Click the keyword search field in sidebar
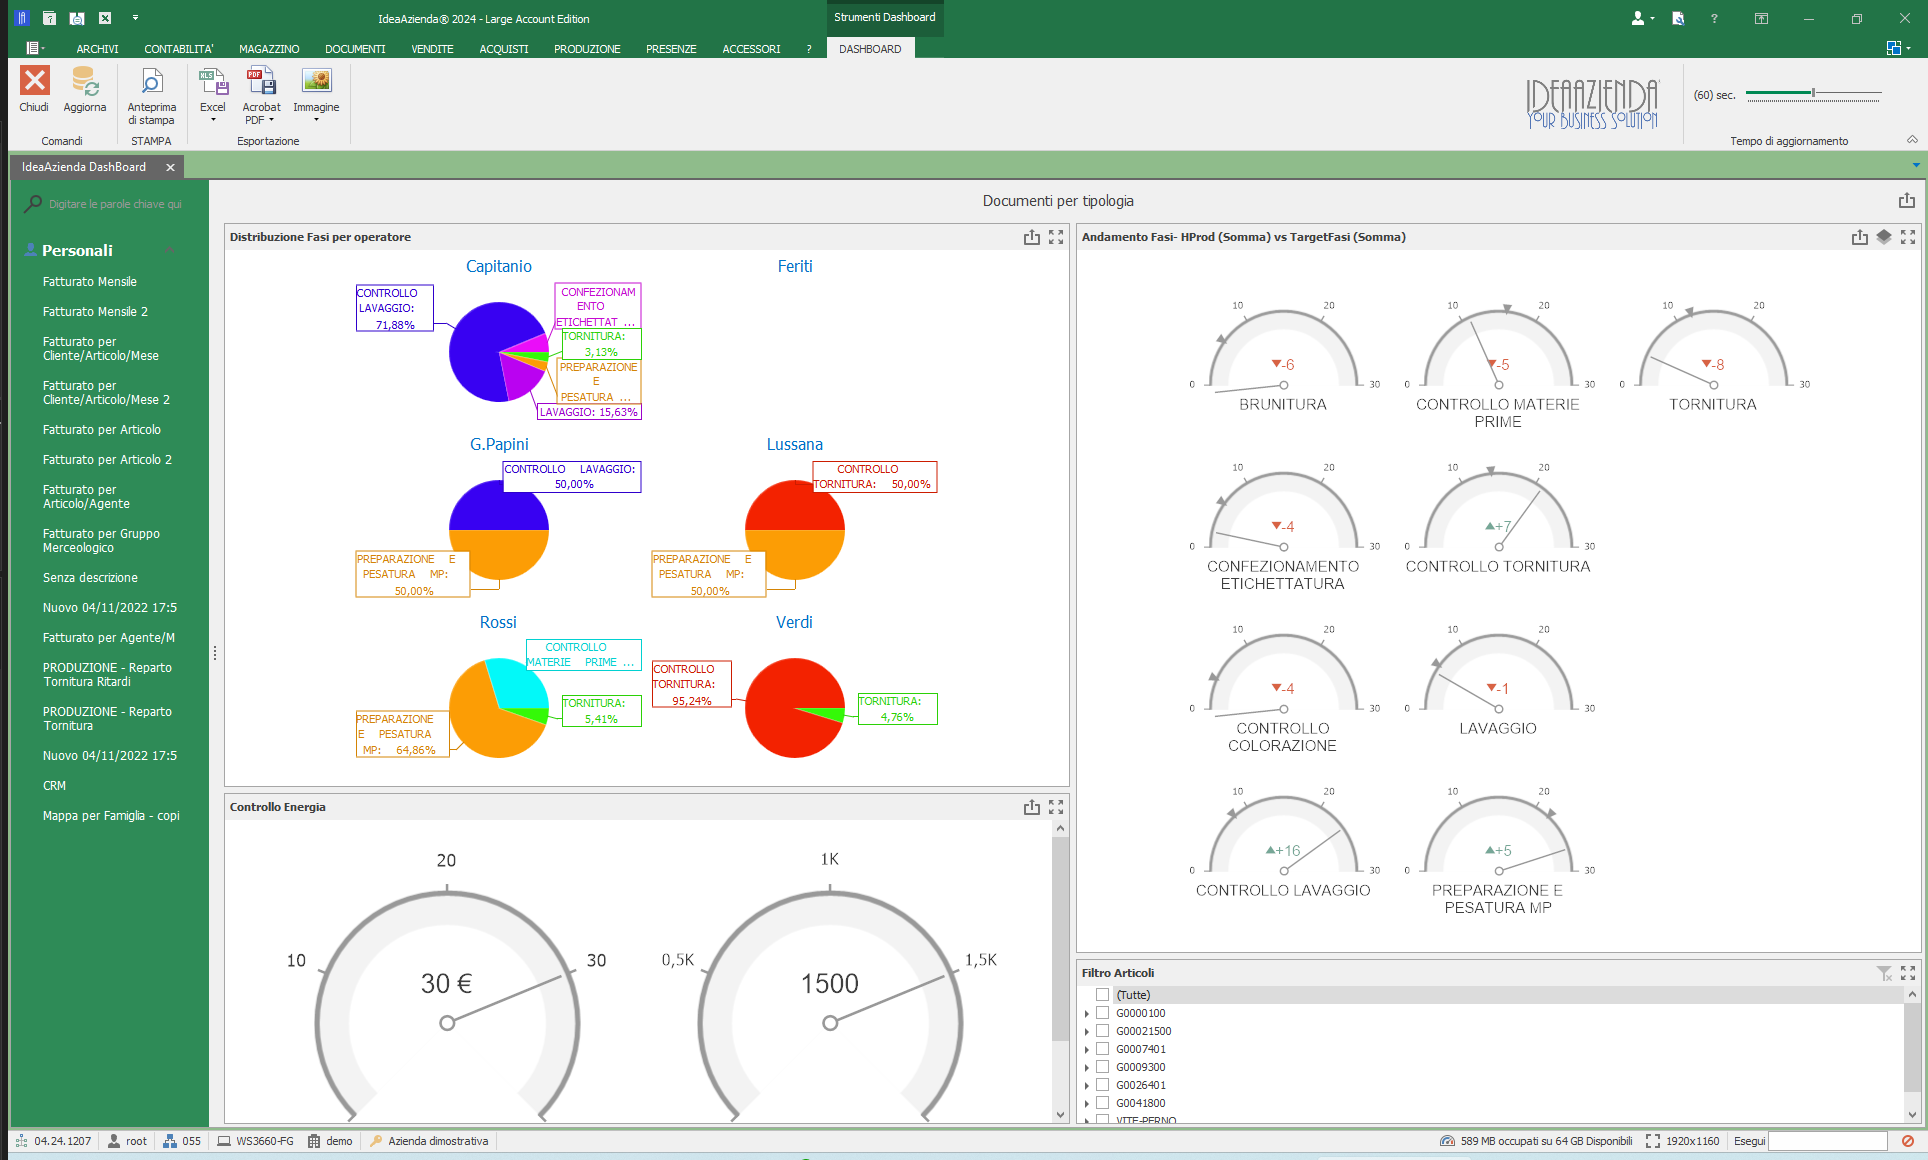This screenshot has width=1928, height=1160. pyautogui.click(x=115, y=204)
